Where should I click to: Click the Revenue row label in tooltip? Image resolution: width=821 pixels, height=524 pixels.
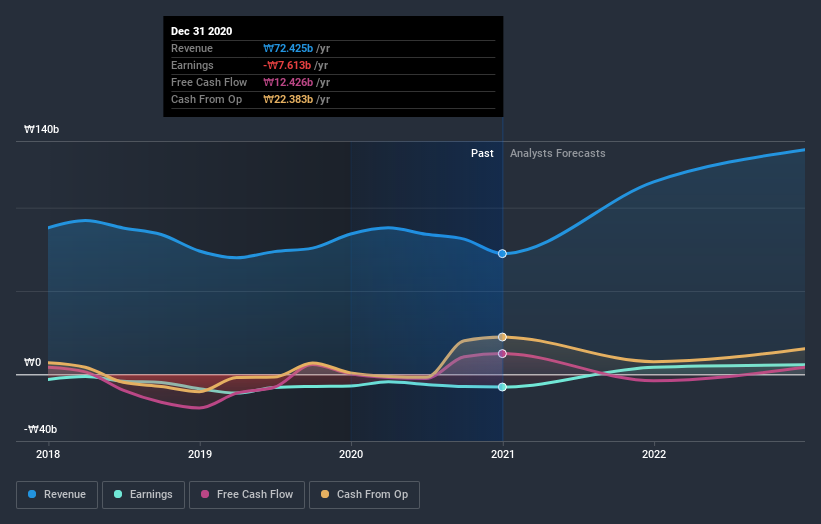192,48
